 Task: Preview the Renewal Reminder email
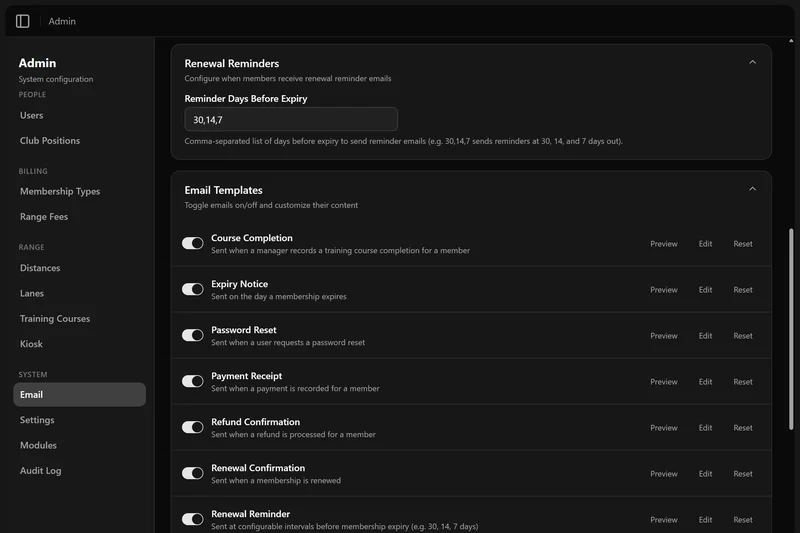pos(664,519)
